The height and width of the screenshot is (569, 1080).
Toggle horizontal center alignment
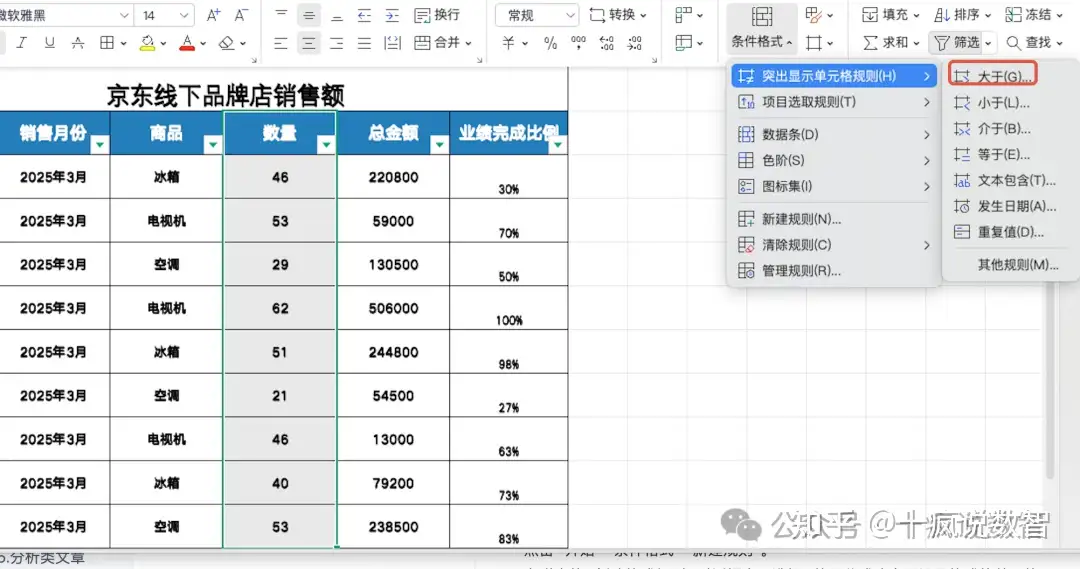[x=309, y=43]
